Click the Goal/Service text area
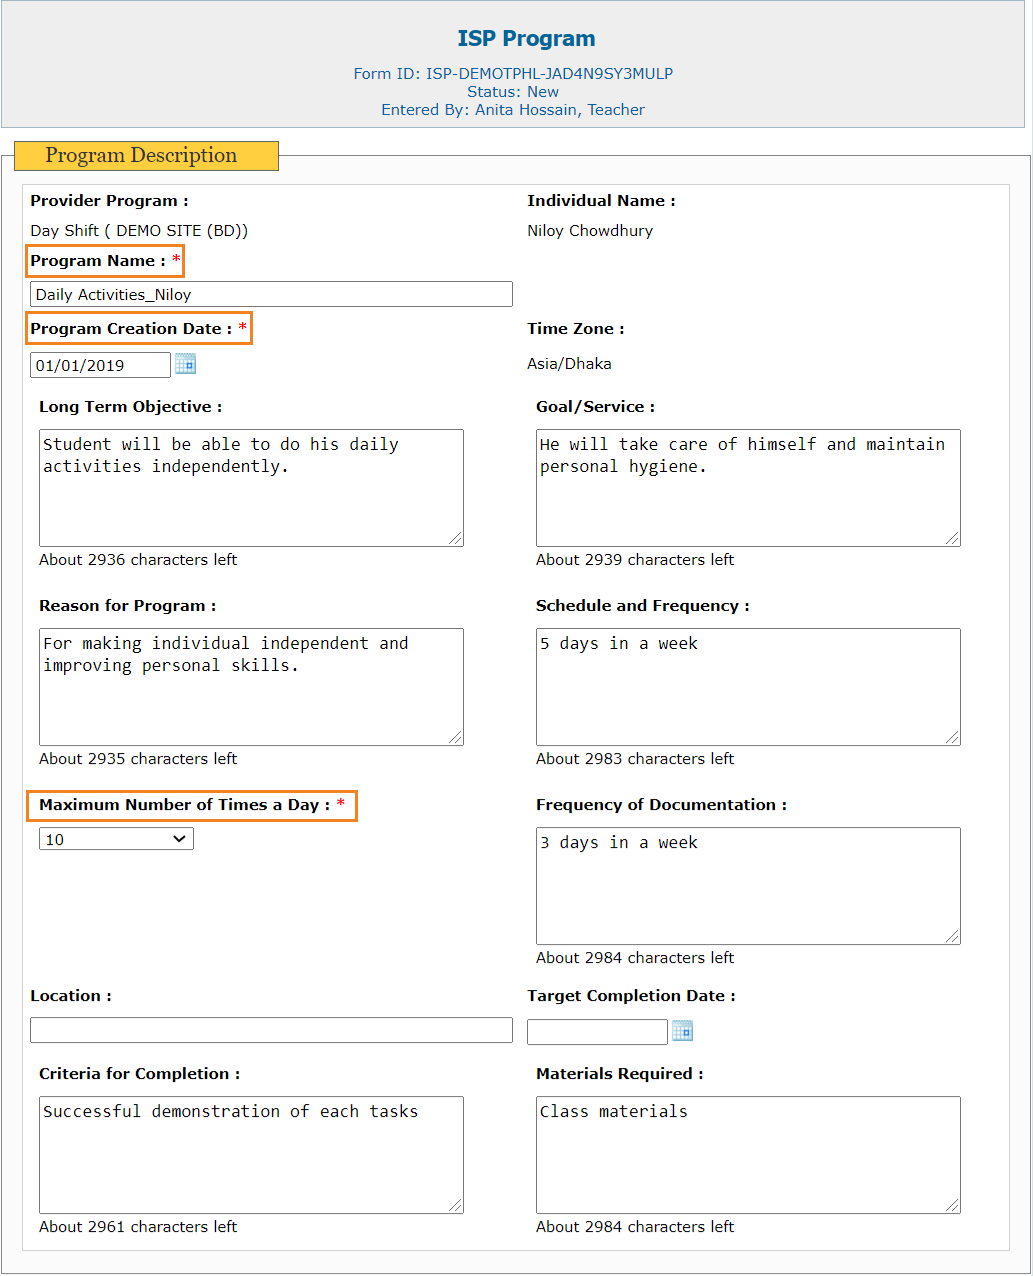The width and height of the screenshot is (1033, 1276). tap(748, 488)
